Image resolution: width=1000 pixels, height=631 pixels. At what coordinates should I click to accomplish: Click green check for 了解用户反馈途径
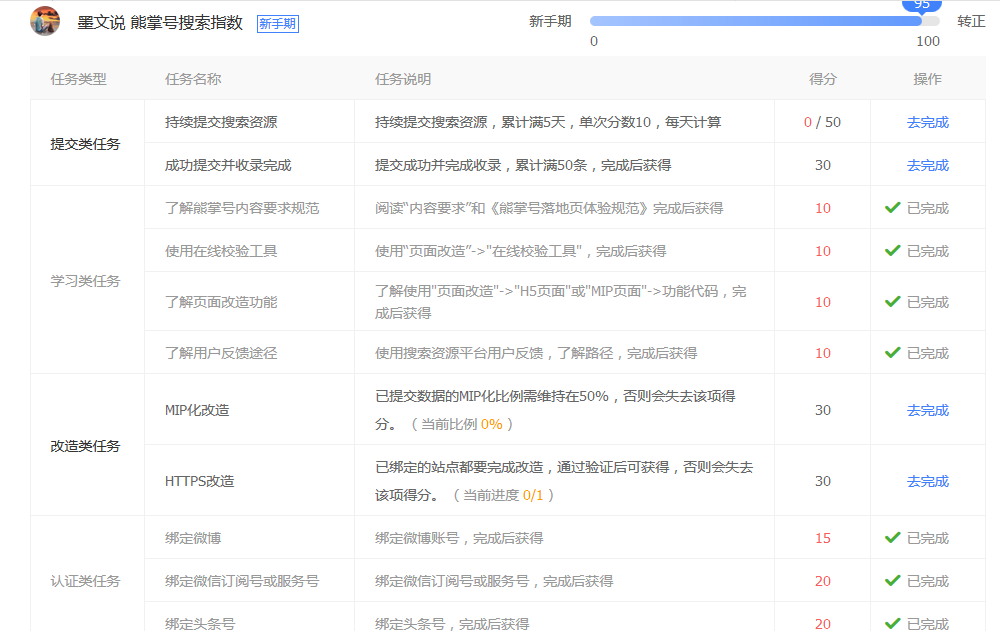pyautogui.click(x=893, y=353)
